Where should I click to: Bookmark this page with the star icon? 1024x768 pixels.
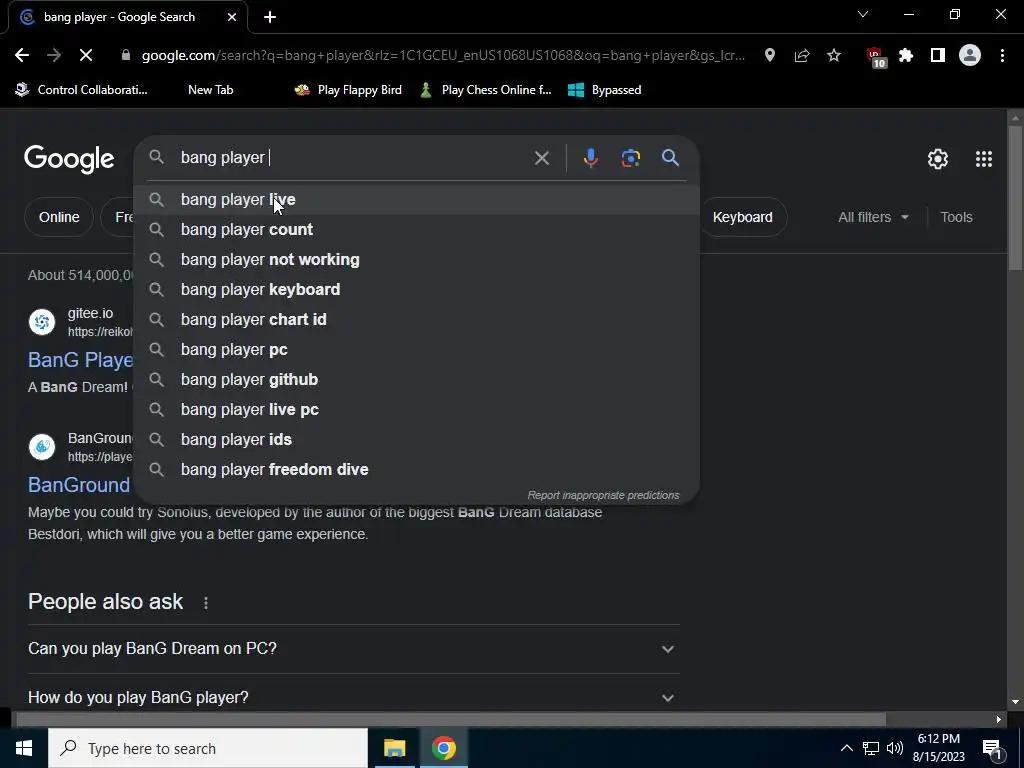(x=834, y=56)
